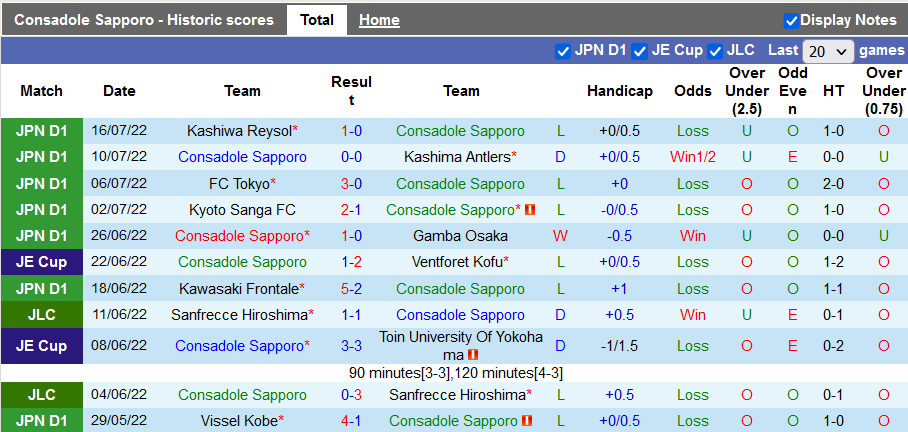Image resolution: width=908 pixels, height=432 pixels.
Task: Click Consadole Sapporo - Historic scores title
Action: pos(144,20)
